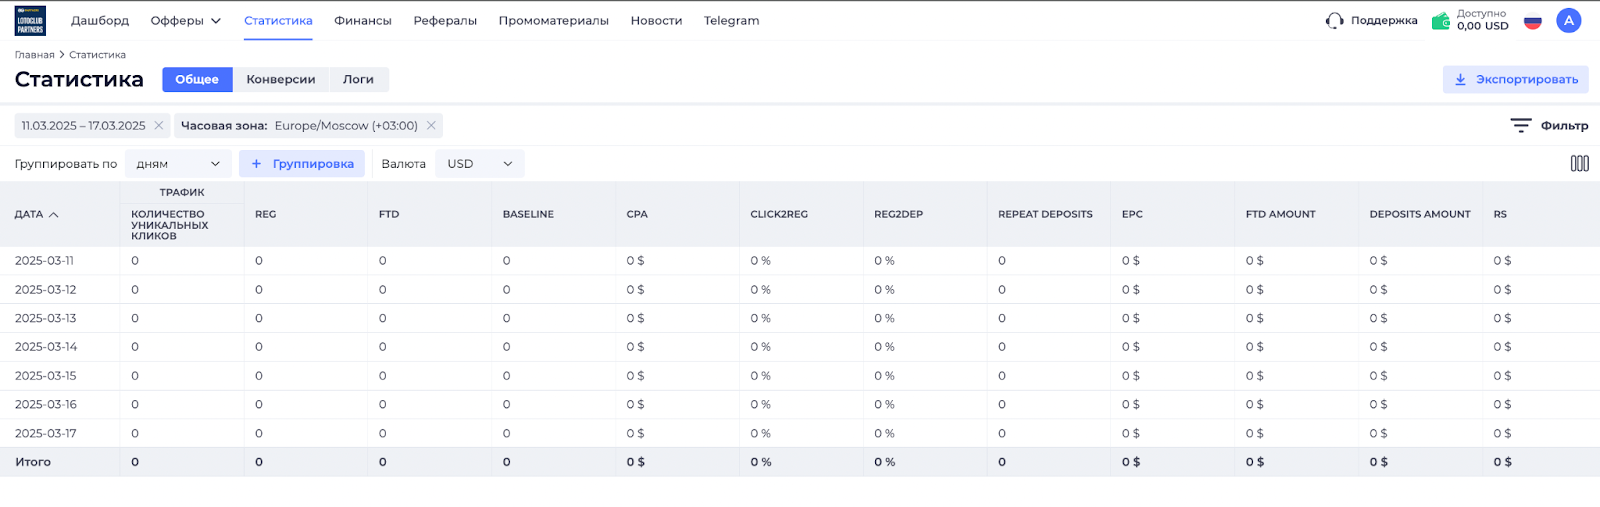Add a grouping with the Группировка button
Viewport: 1600px width, 507px height.
pyautogui.click(x=302, y=164)
